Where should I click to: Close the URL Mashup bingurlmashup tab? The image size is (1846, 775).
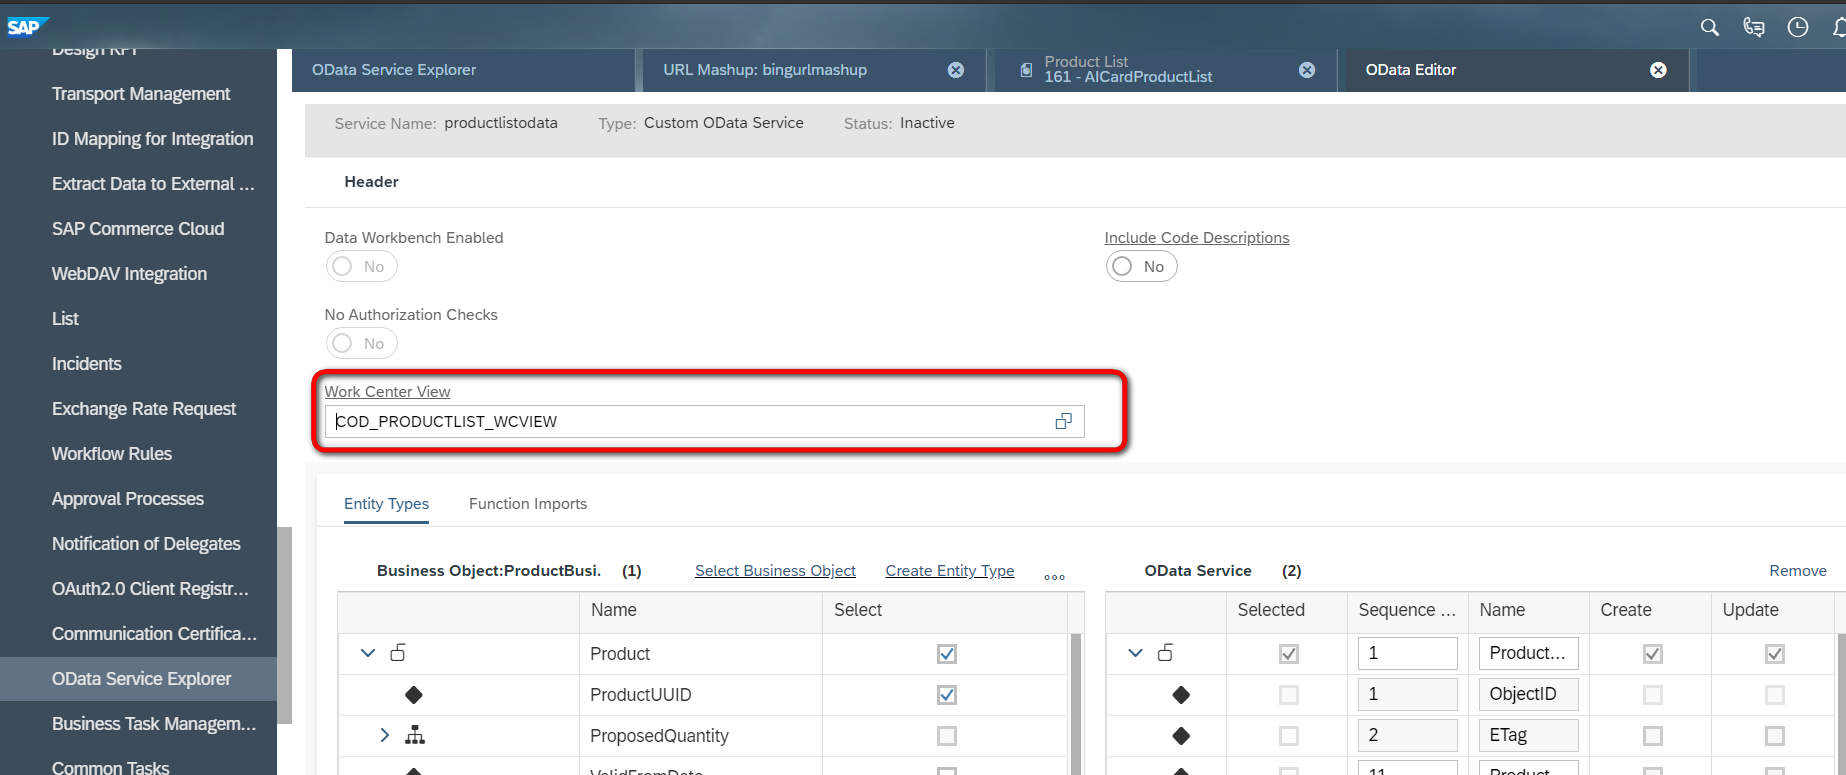click(x=956, y=70)
